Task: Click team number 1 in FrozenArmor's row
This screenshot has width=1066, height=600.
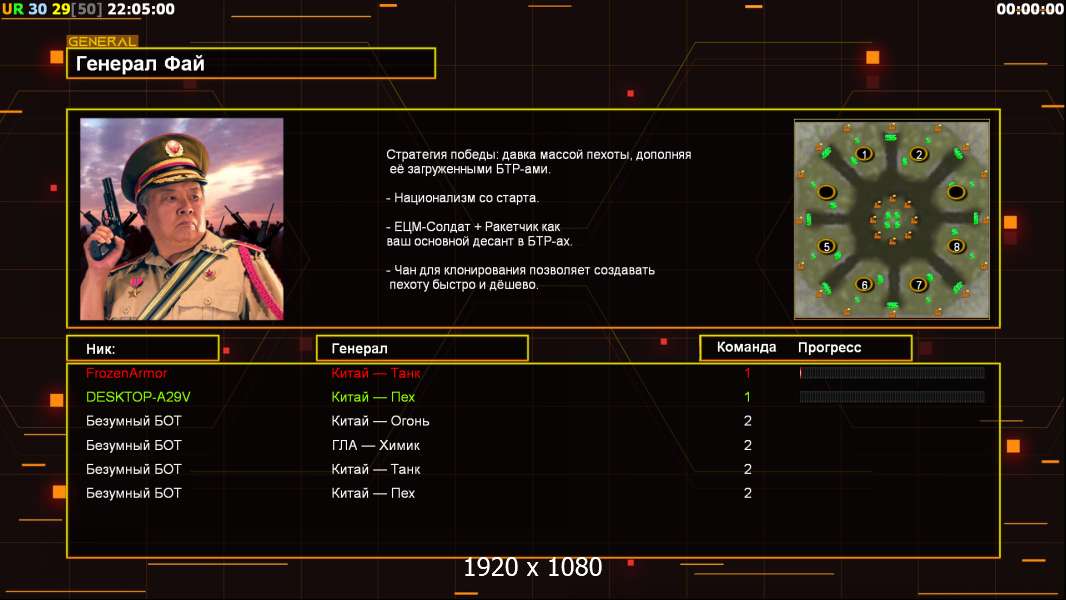Action: point(747,373)
